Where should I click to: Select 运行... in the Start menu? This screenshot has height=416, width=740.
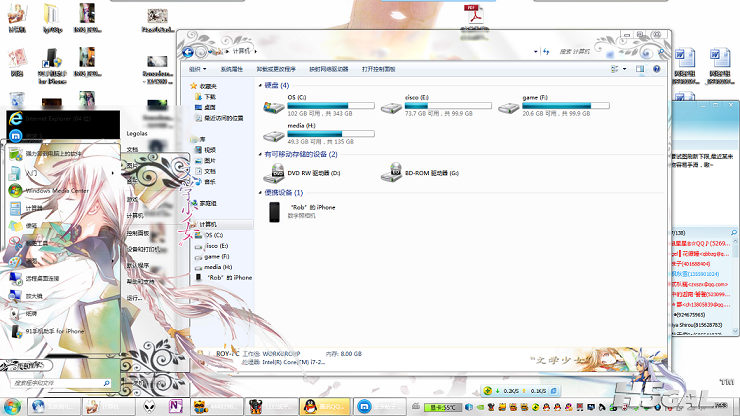134,298
